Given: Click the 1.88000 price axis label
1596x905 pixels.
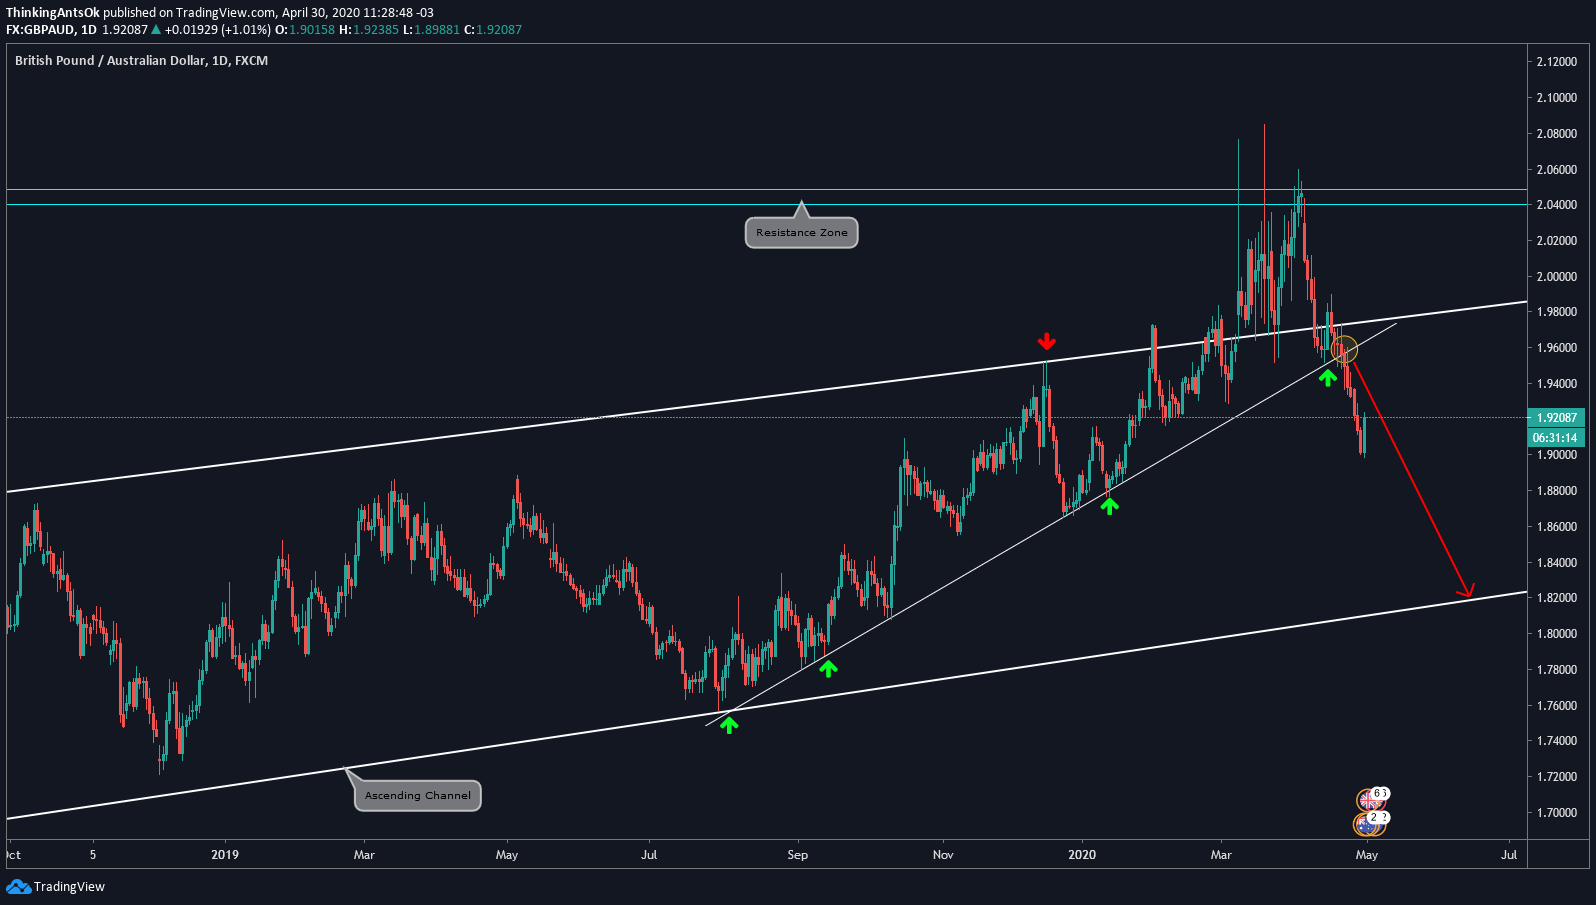Looking at the screenshot, I should pos(1557,491).
